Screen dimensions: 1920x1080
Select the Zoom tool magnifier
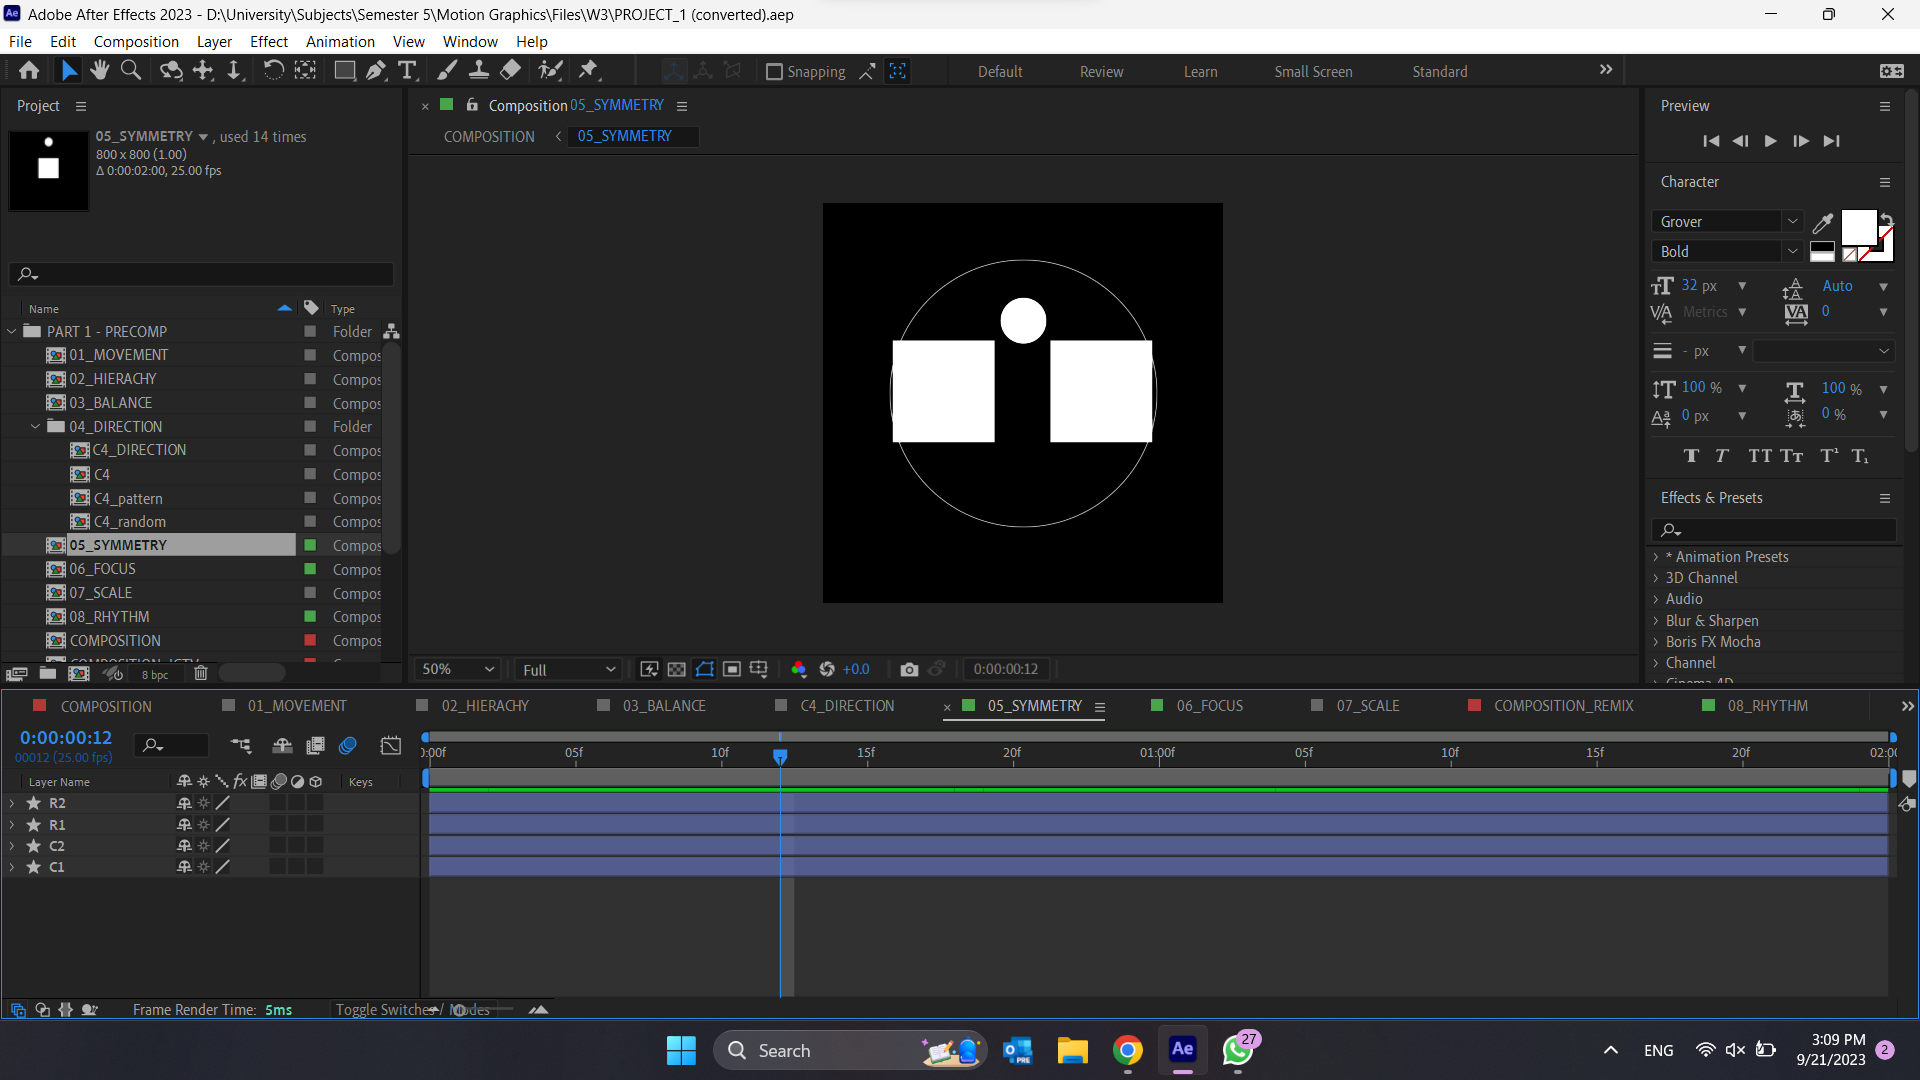pos(131,70)
